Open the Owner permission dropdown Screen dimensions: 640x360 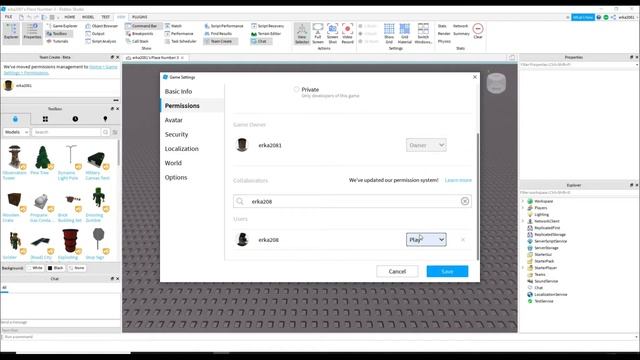426,145
